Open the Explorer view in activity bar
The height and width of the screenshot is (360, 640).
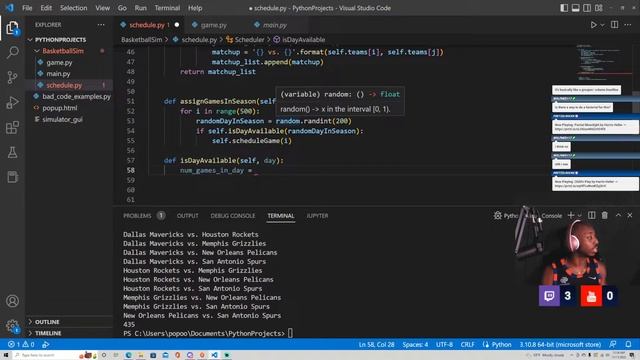12,28
